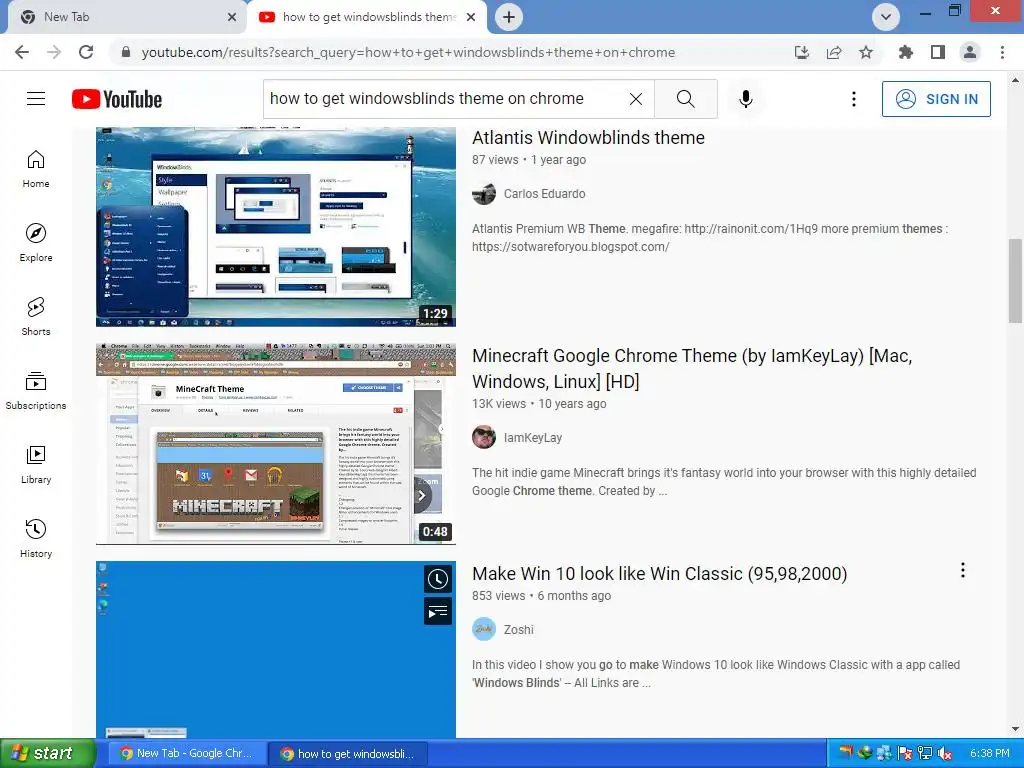This screenshot has height=768, width=1024.
Task: Click the share page icon
Action: (834, 52)
